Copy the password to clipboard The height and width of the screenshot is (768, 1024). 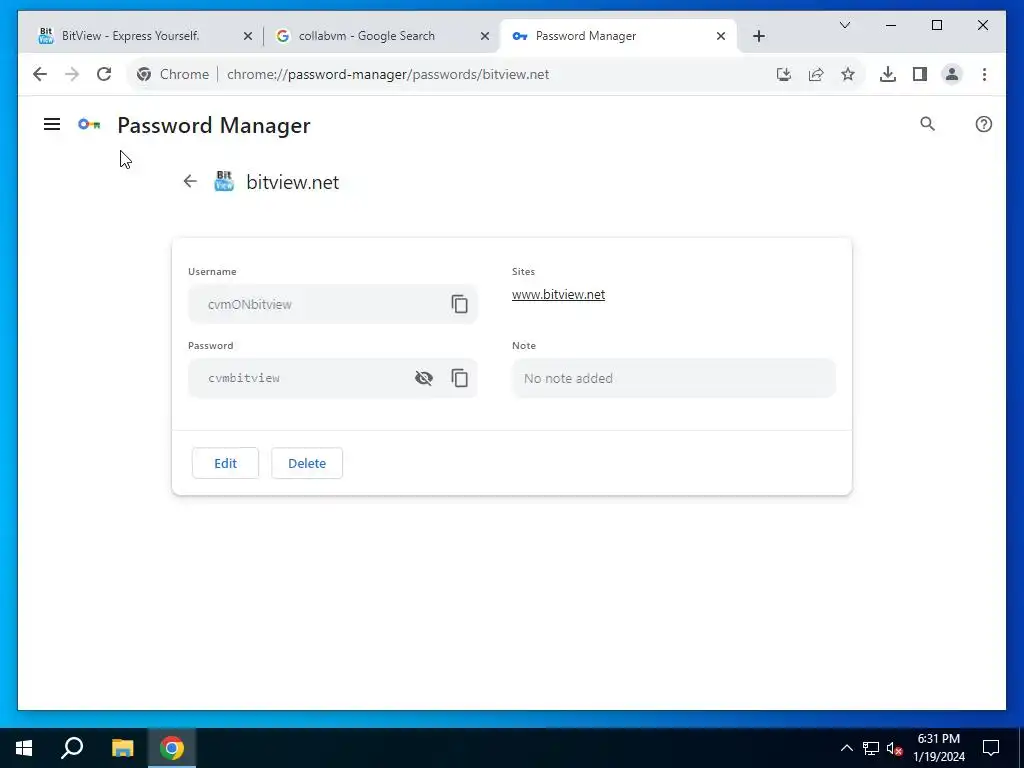point(460,378)
